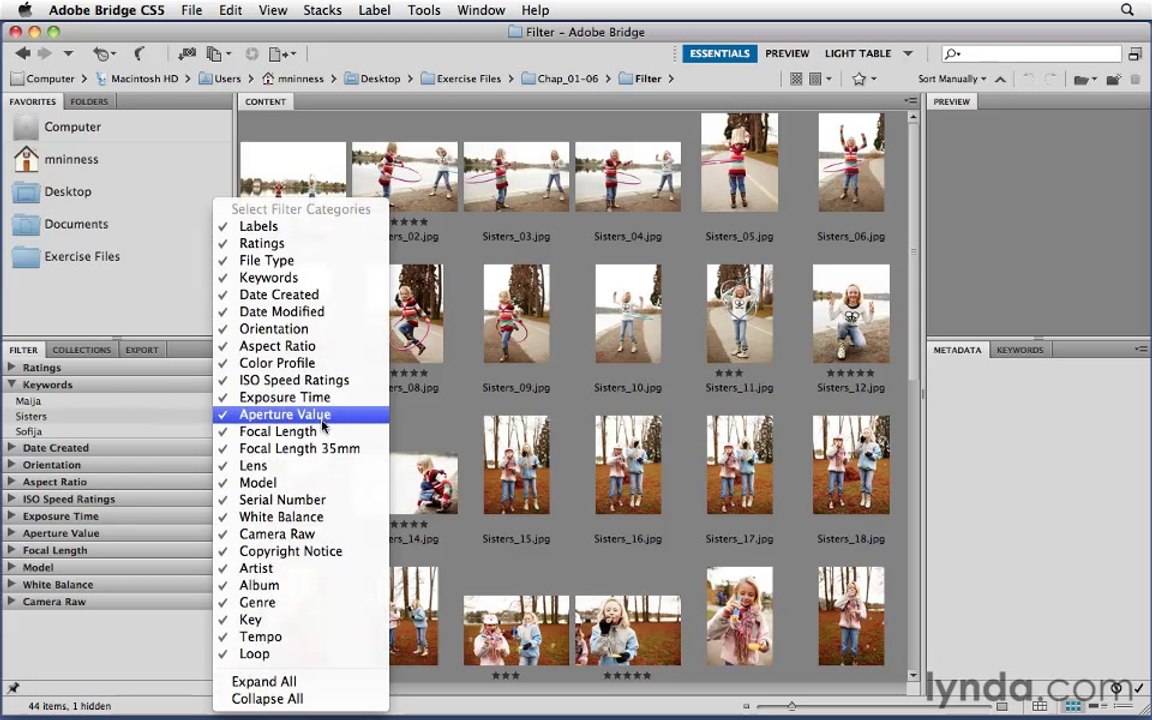Switch to Light Table workspace

coord(857,54)
